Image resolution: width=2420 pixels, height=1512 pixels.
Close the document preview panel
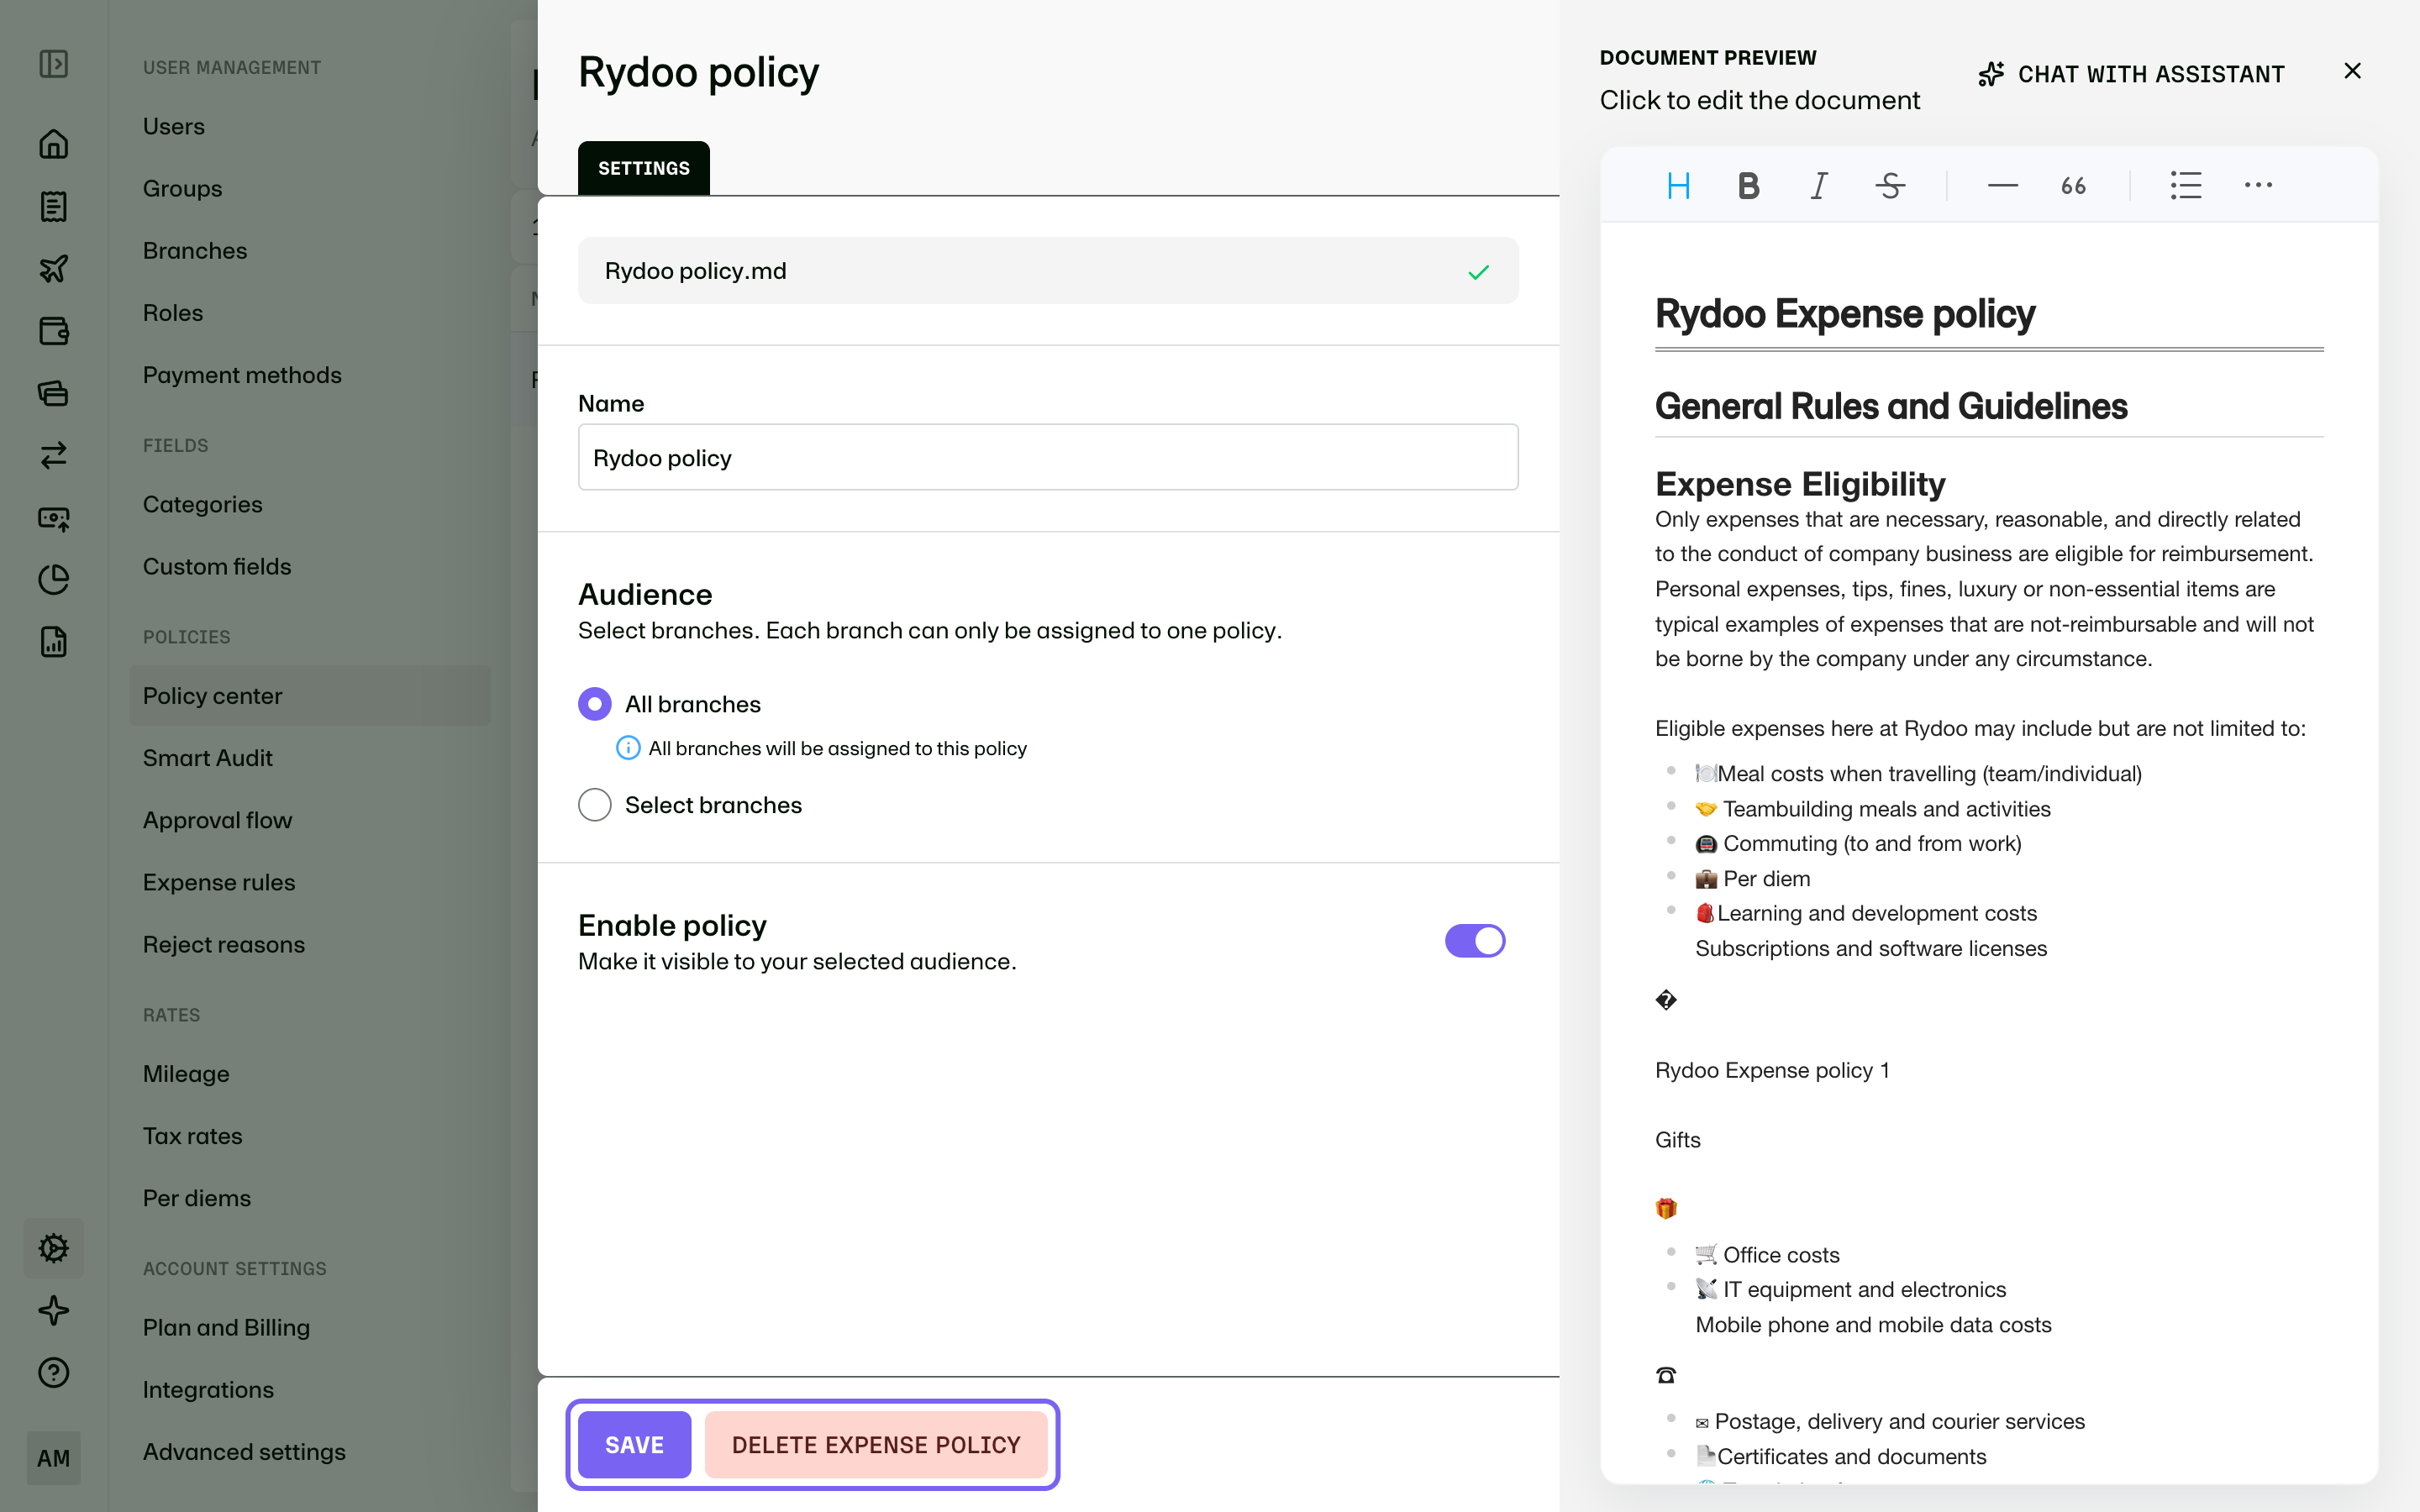point(2352,71)
